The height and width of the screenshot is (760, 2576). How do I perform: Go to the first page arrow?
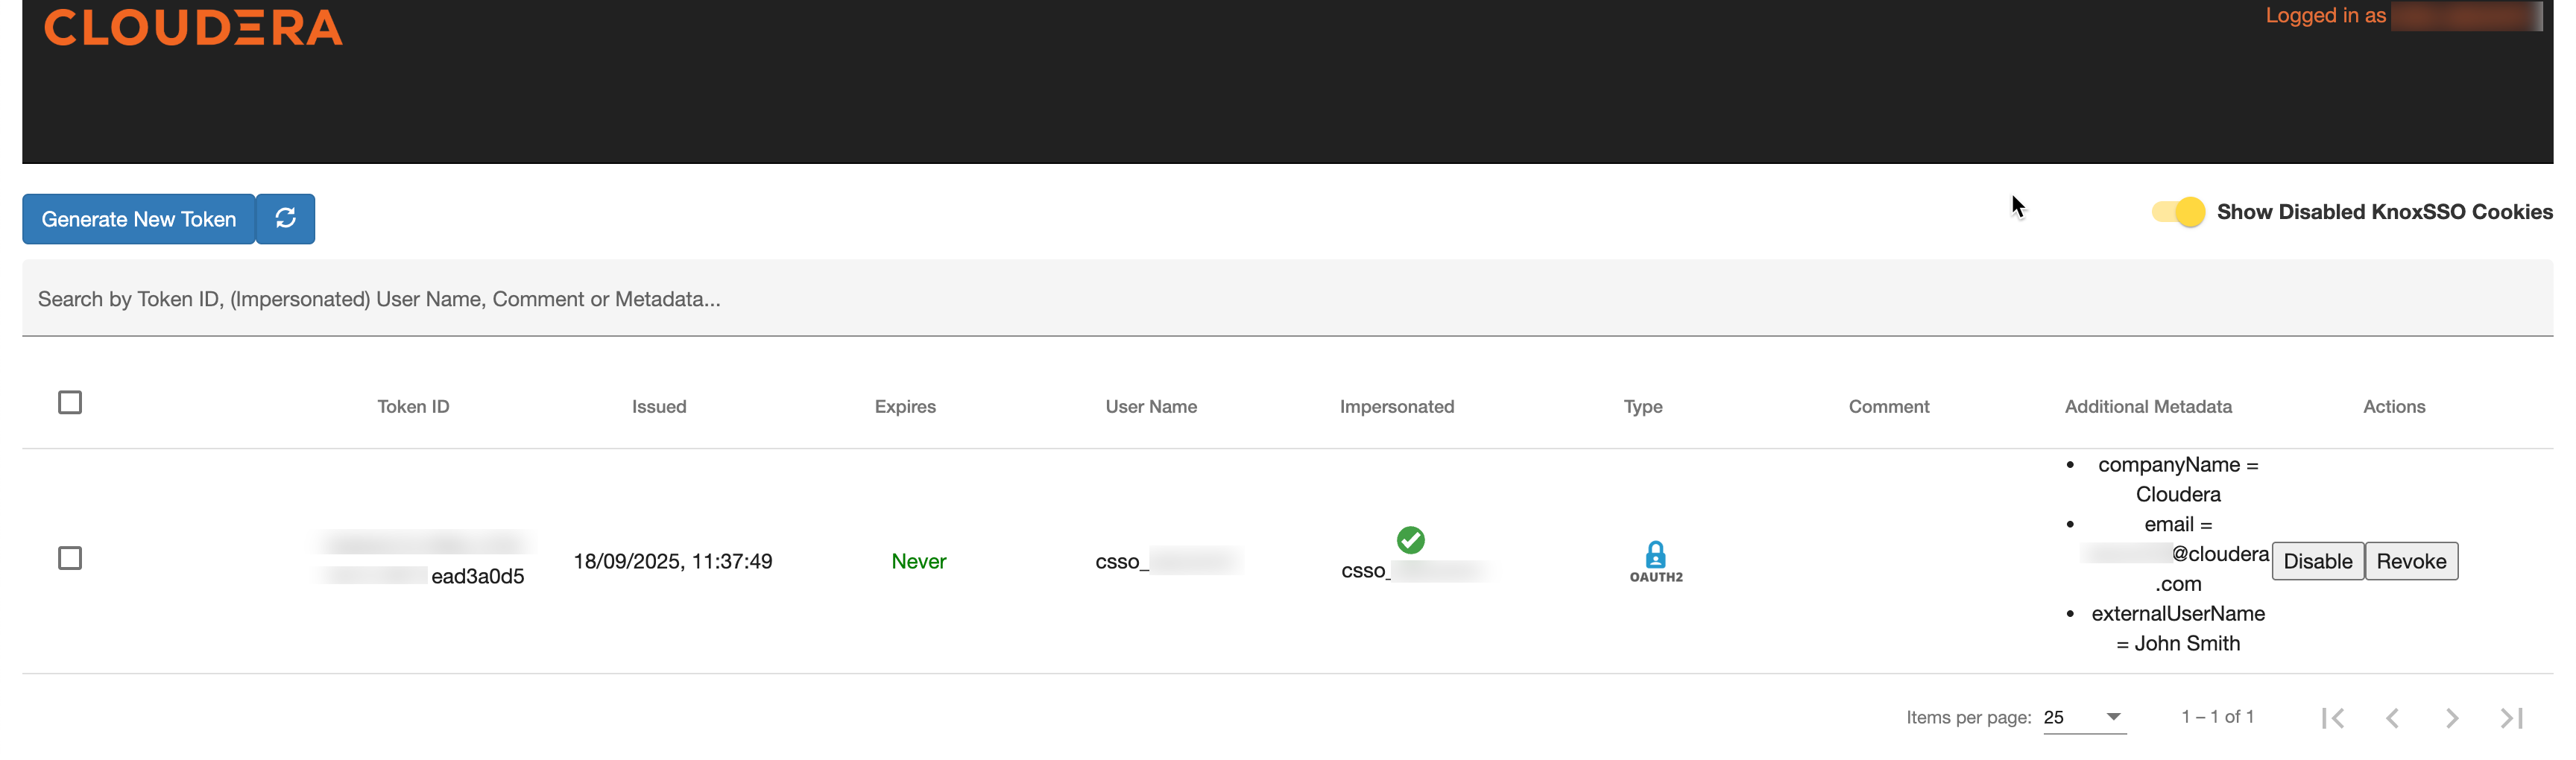[2332, 718]
